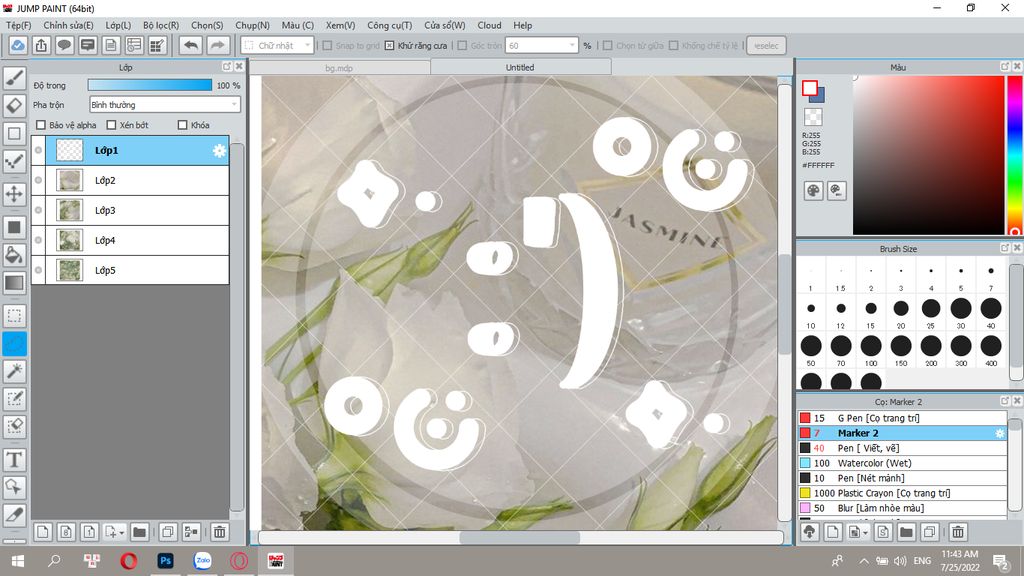Image resolution: width=1024 pixels, height=576 pixels.
Task: Open the Help menu
Action: pyautogui.click(x=522, y=25)
